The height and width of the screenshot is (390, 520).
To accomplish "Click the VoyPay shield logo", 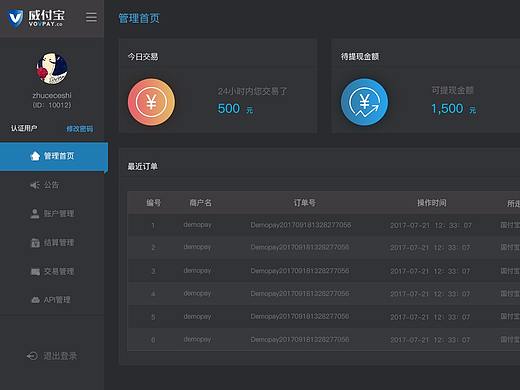I will 16,19.
